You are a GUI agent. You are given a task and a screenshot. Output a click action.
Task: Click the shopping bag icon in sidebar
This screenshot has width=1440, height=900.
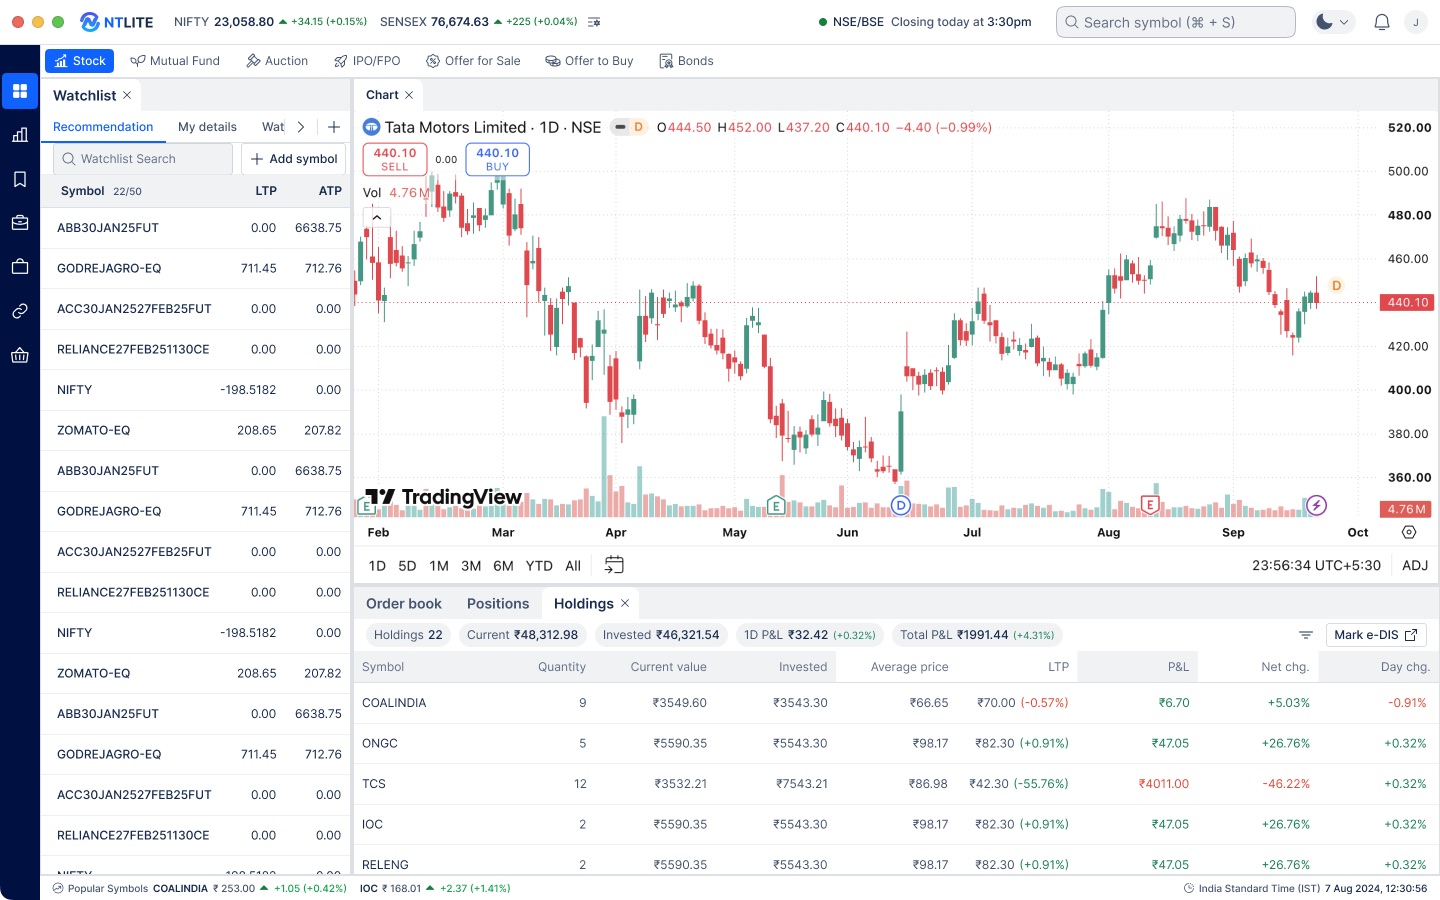coord(20,267)
